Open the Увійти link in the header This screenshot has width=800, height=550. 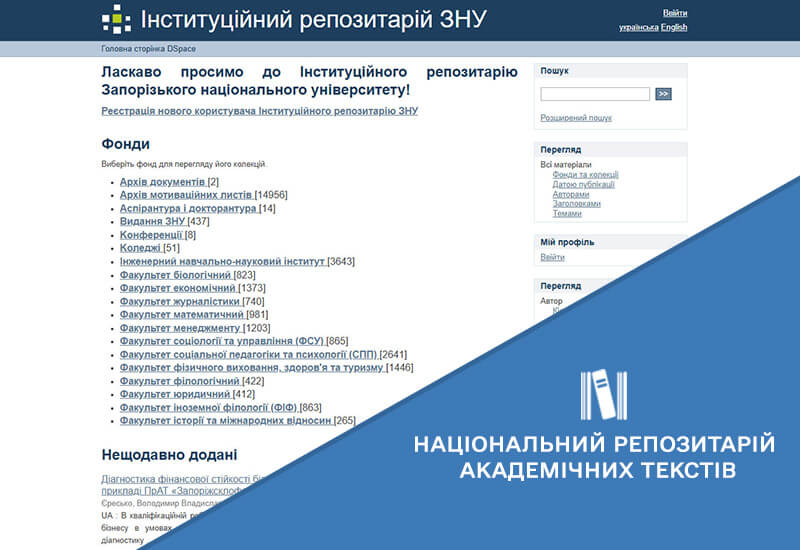tap(674, 13)
